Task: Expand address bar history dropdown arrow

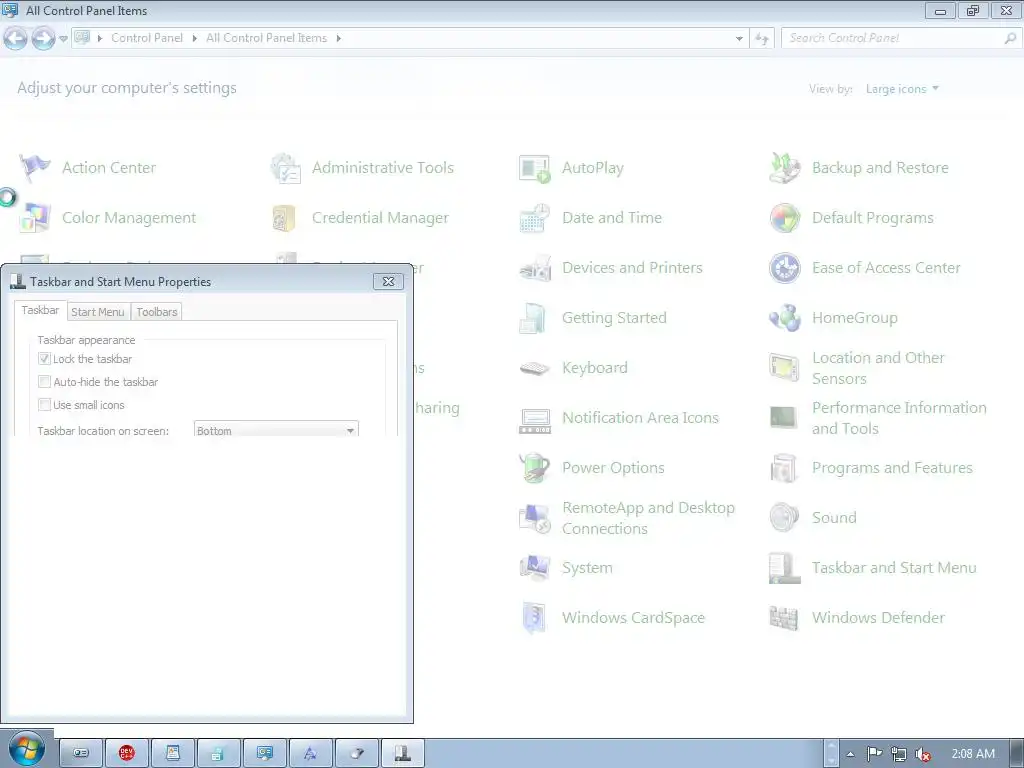Action: pos(739,39)
